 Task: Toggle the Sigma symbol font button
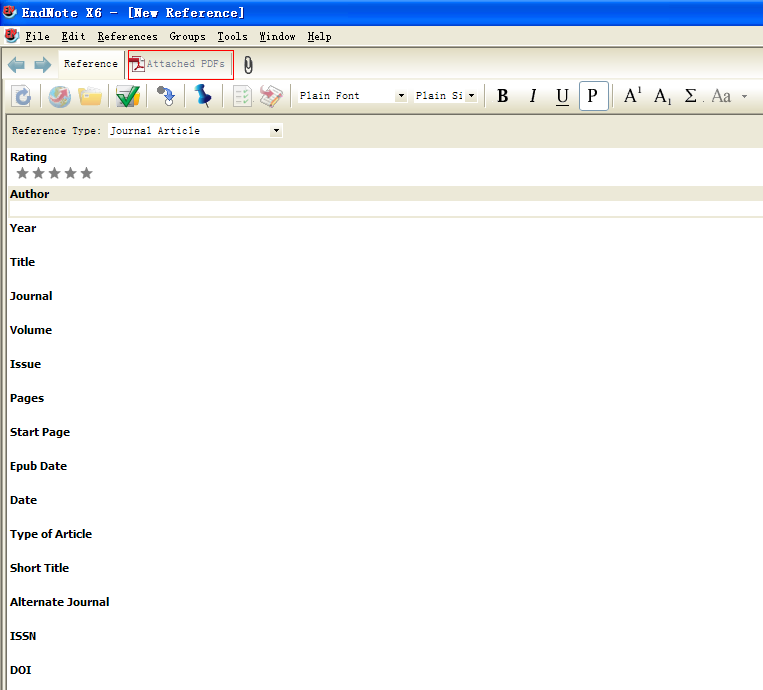click(x=691, y=96)
